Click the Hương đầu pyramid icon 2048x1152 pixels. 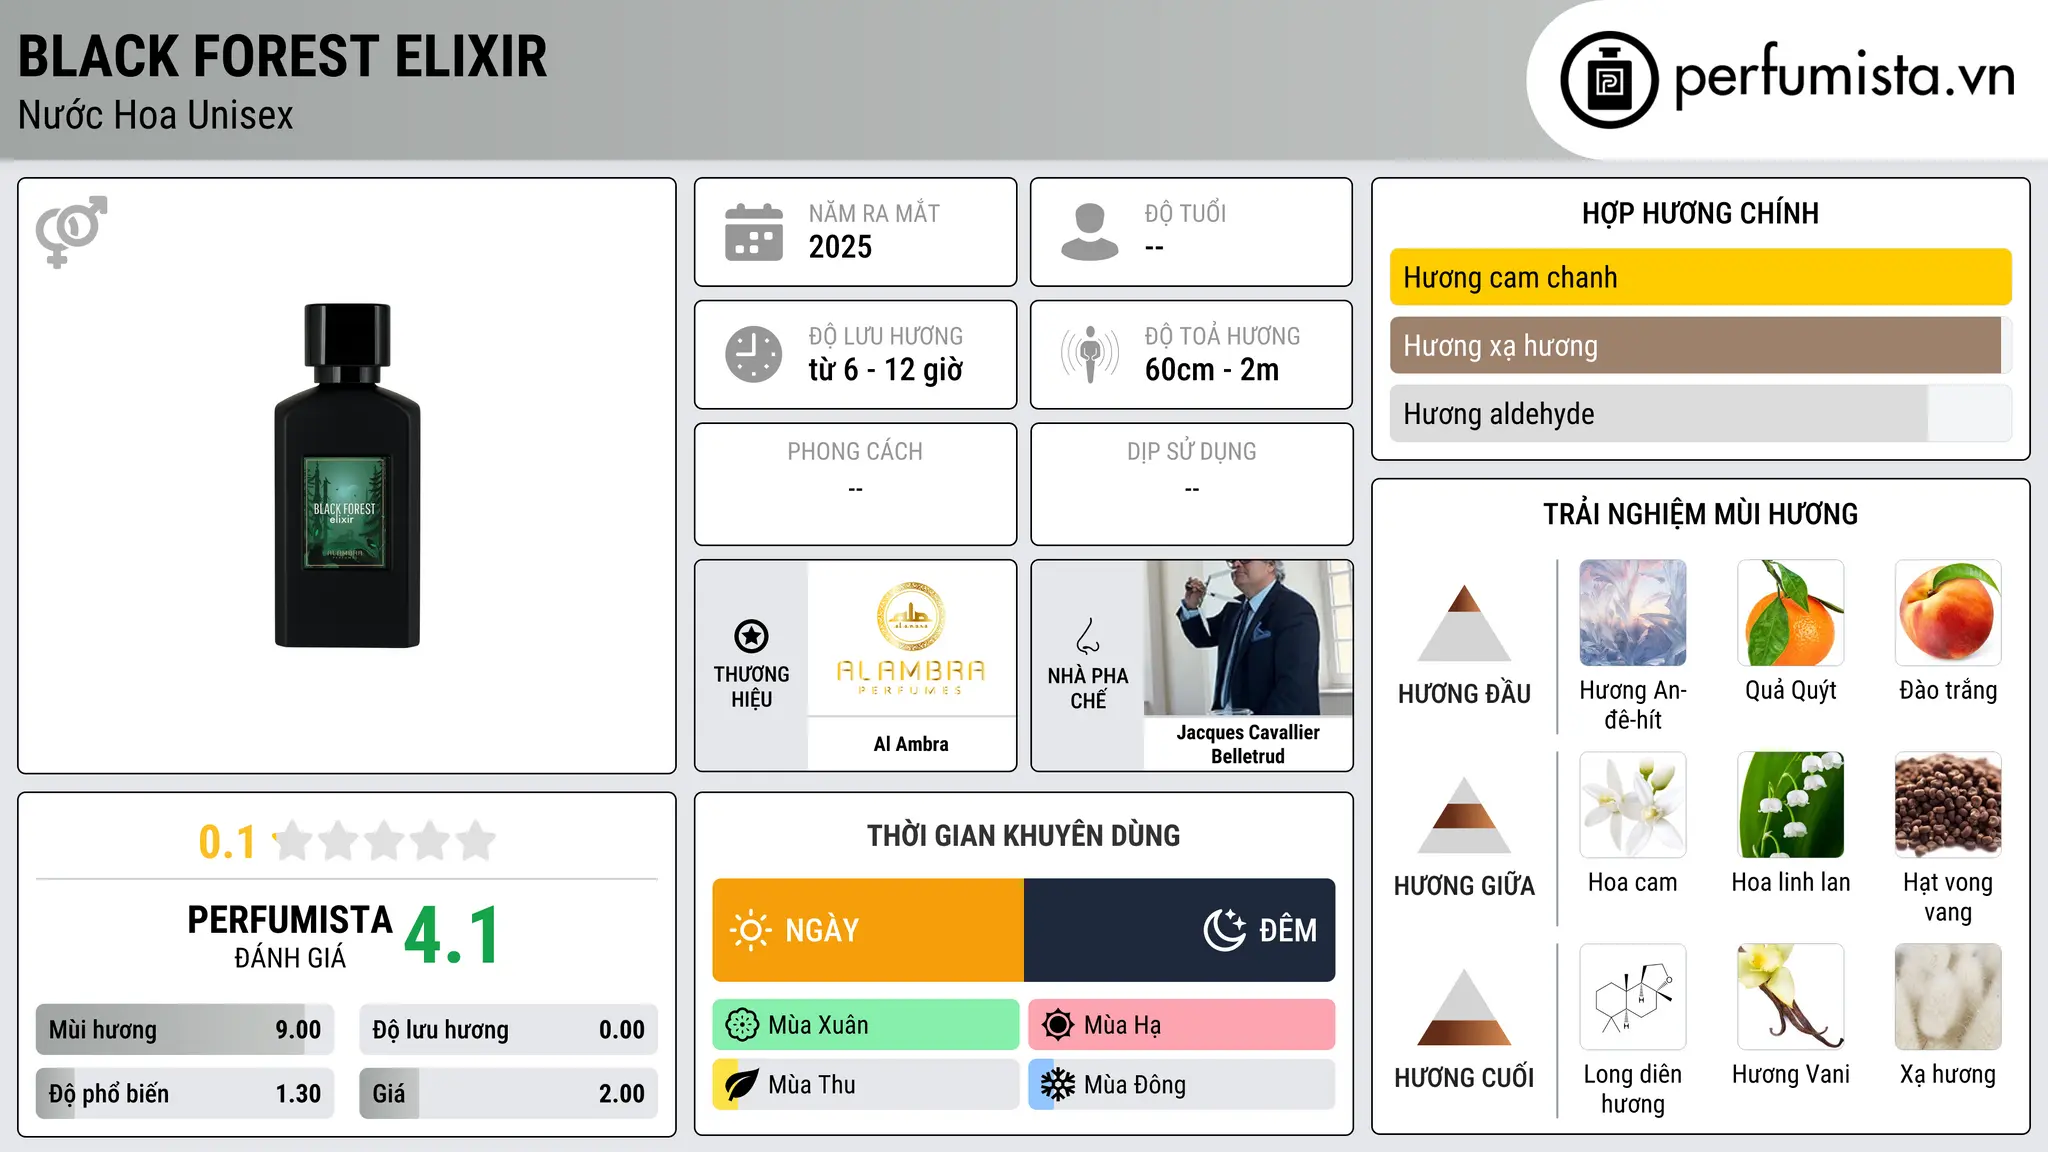(x=1464, y=622)
